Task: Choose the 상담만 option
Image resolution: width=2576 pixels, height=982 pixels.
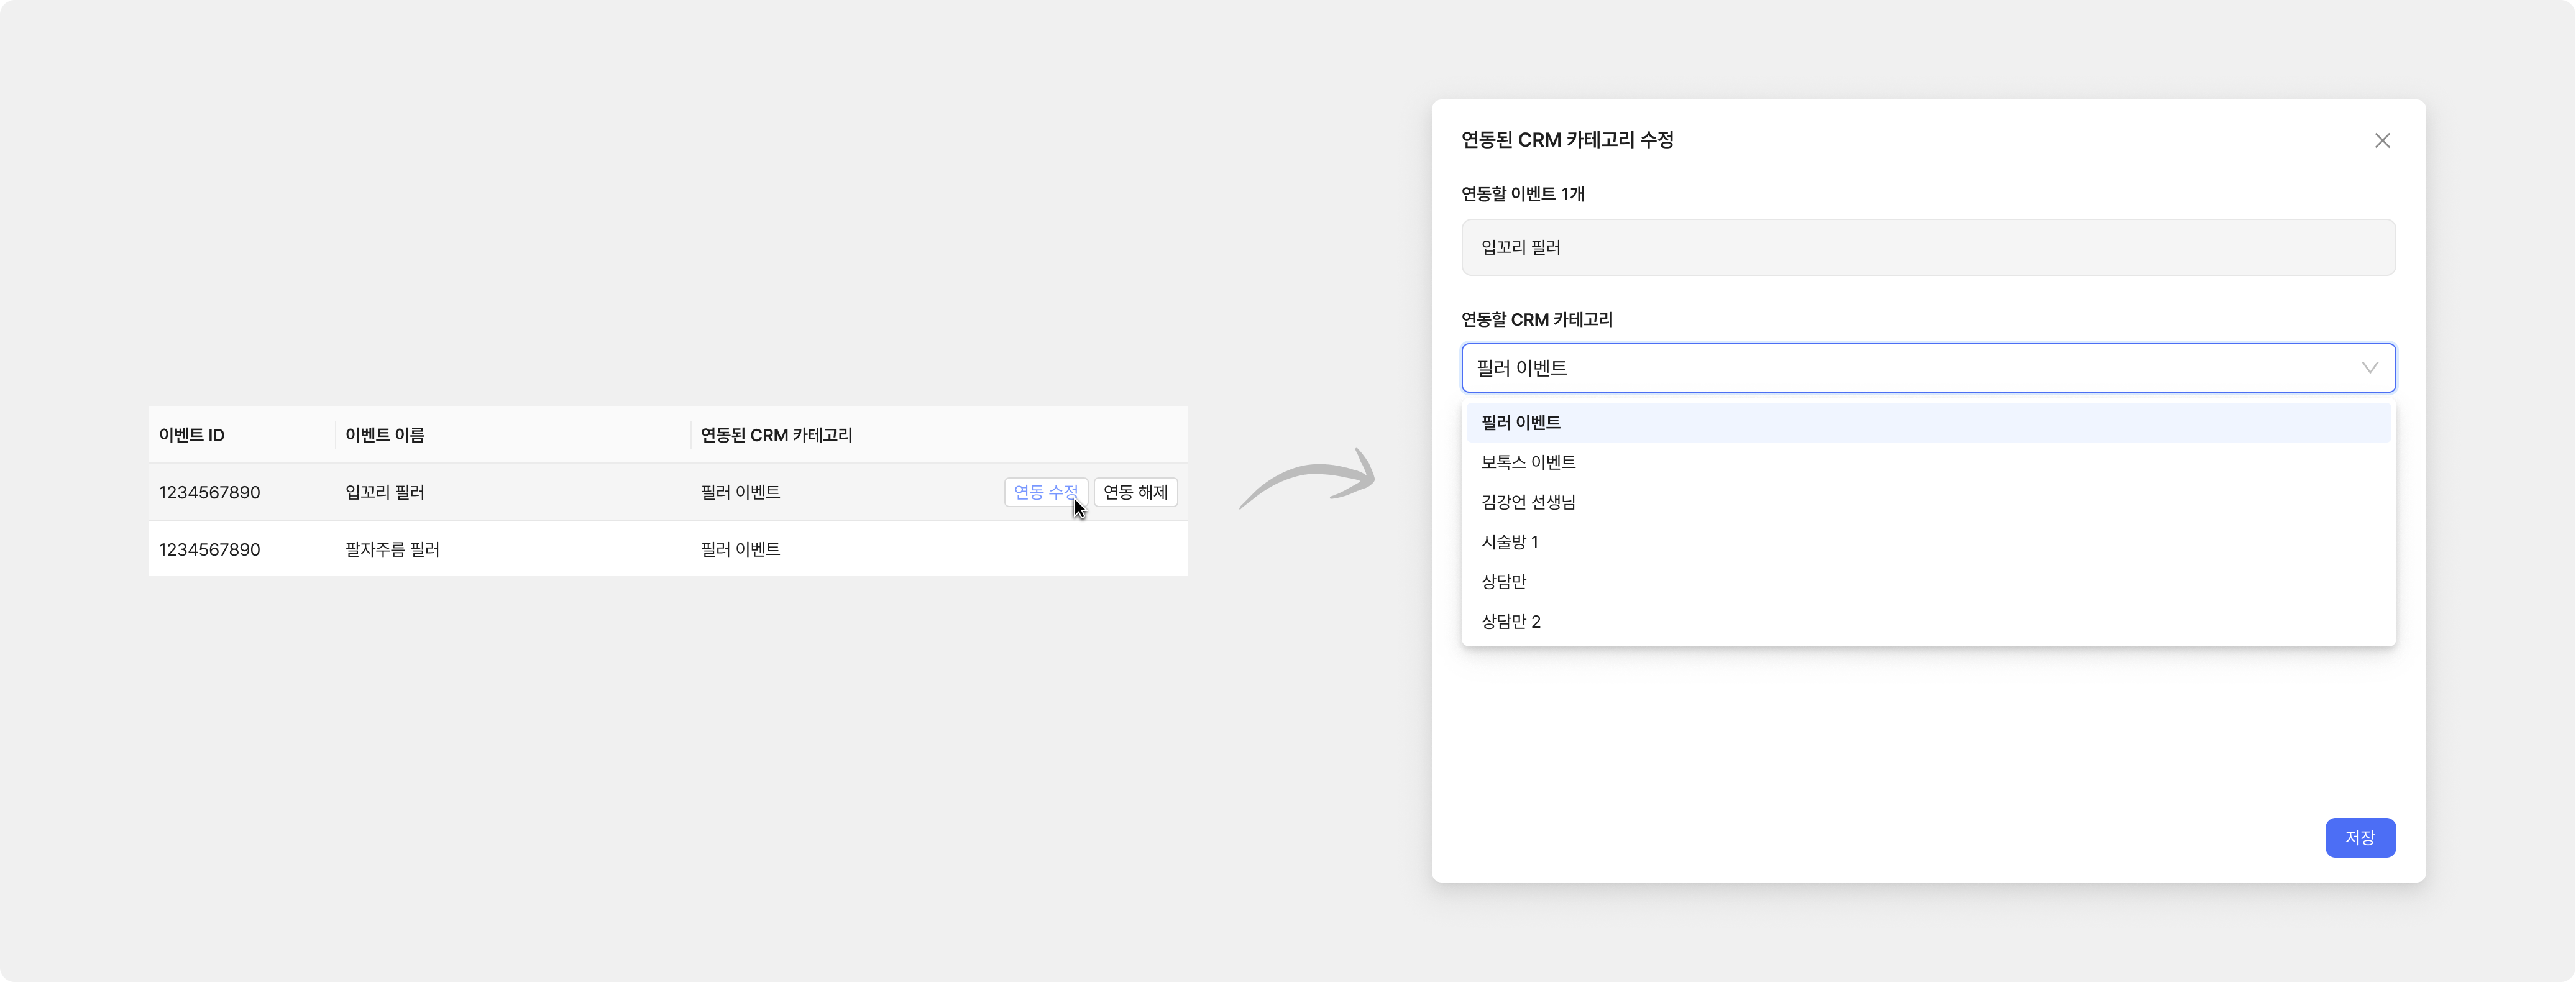Action: point(1503,582)
